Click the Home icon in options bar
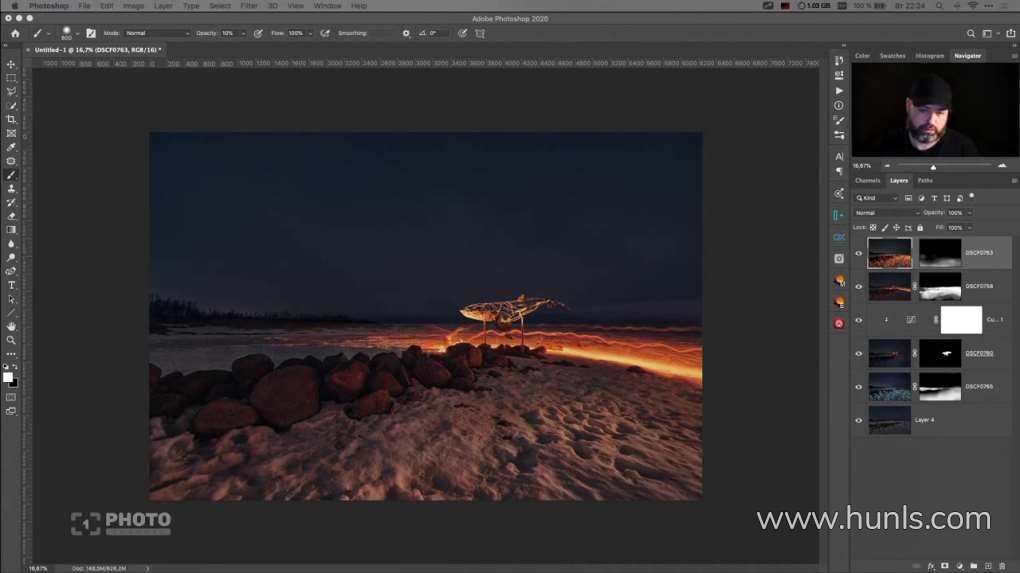 [15, 33]
